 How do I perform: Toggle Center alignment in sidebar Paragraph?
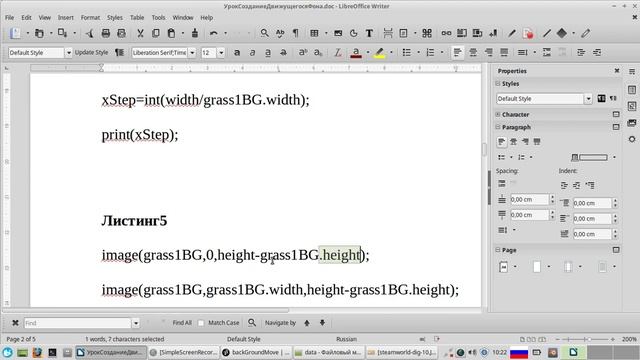click(513, 142)
